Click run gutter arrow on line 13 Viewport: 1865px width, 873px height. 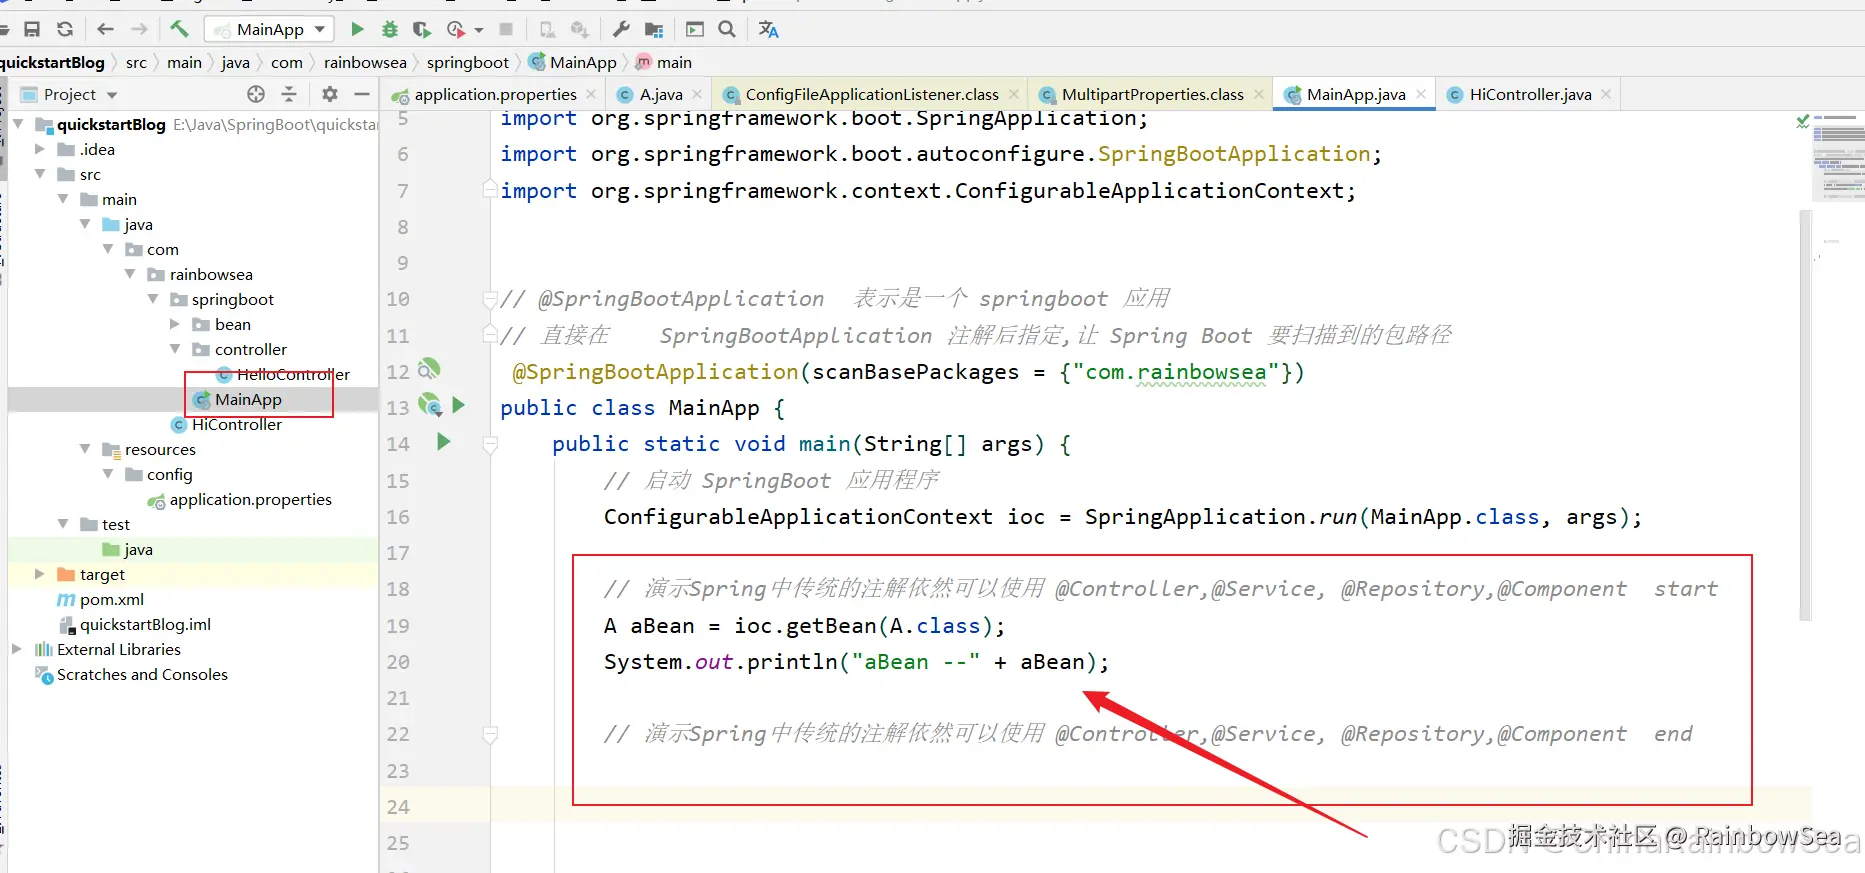(x=459, y=405)
